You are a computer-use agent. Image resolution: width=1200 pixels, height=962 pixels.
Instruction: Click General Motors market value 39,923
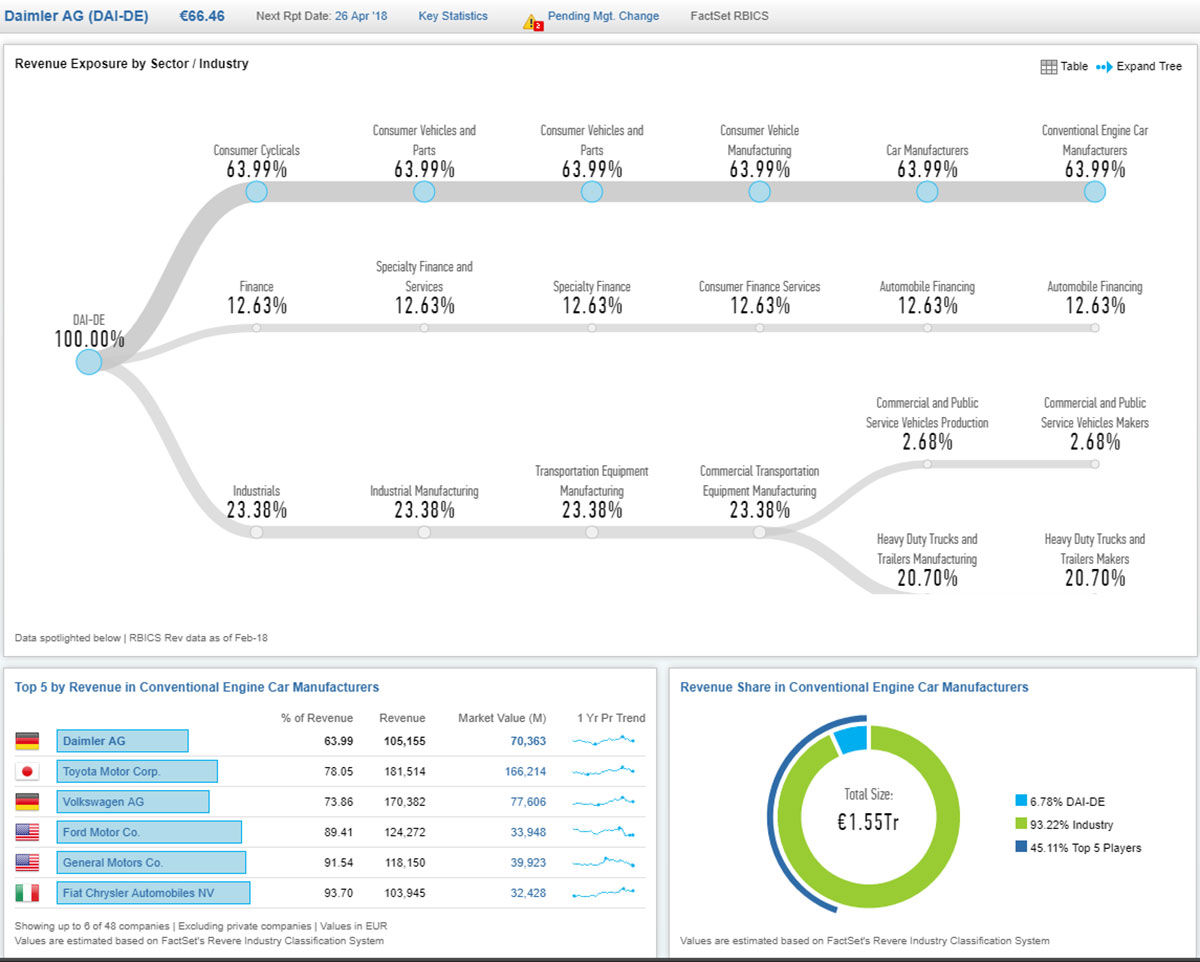click(x=528, y=863)
